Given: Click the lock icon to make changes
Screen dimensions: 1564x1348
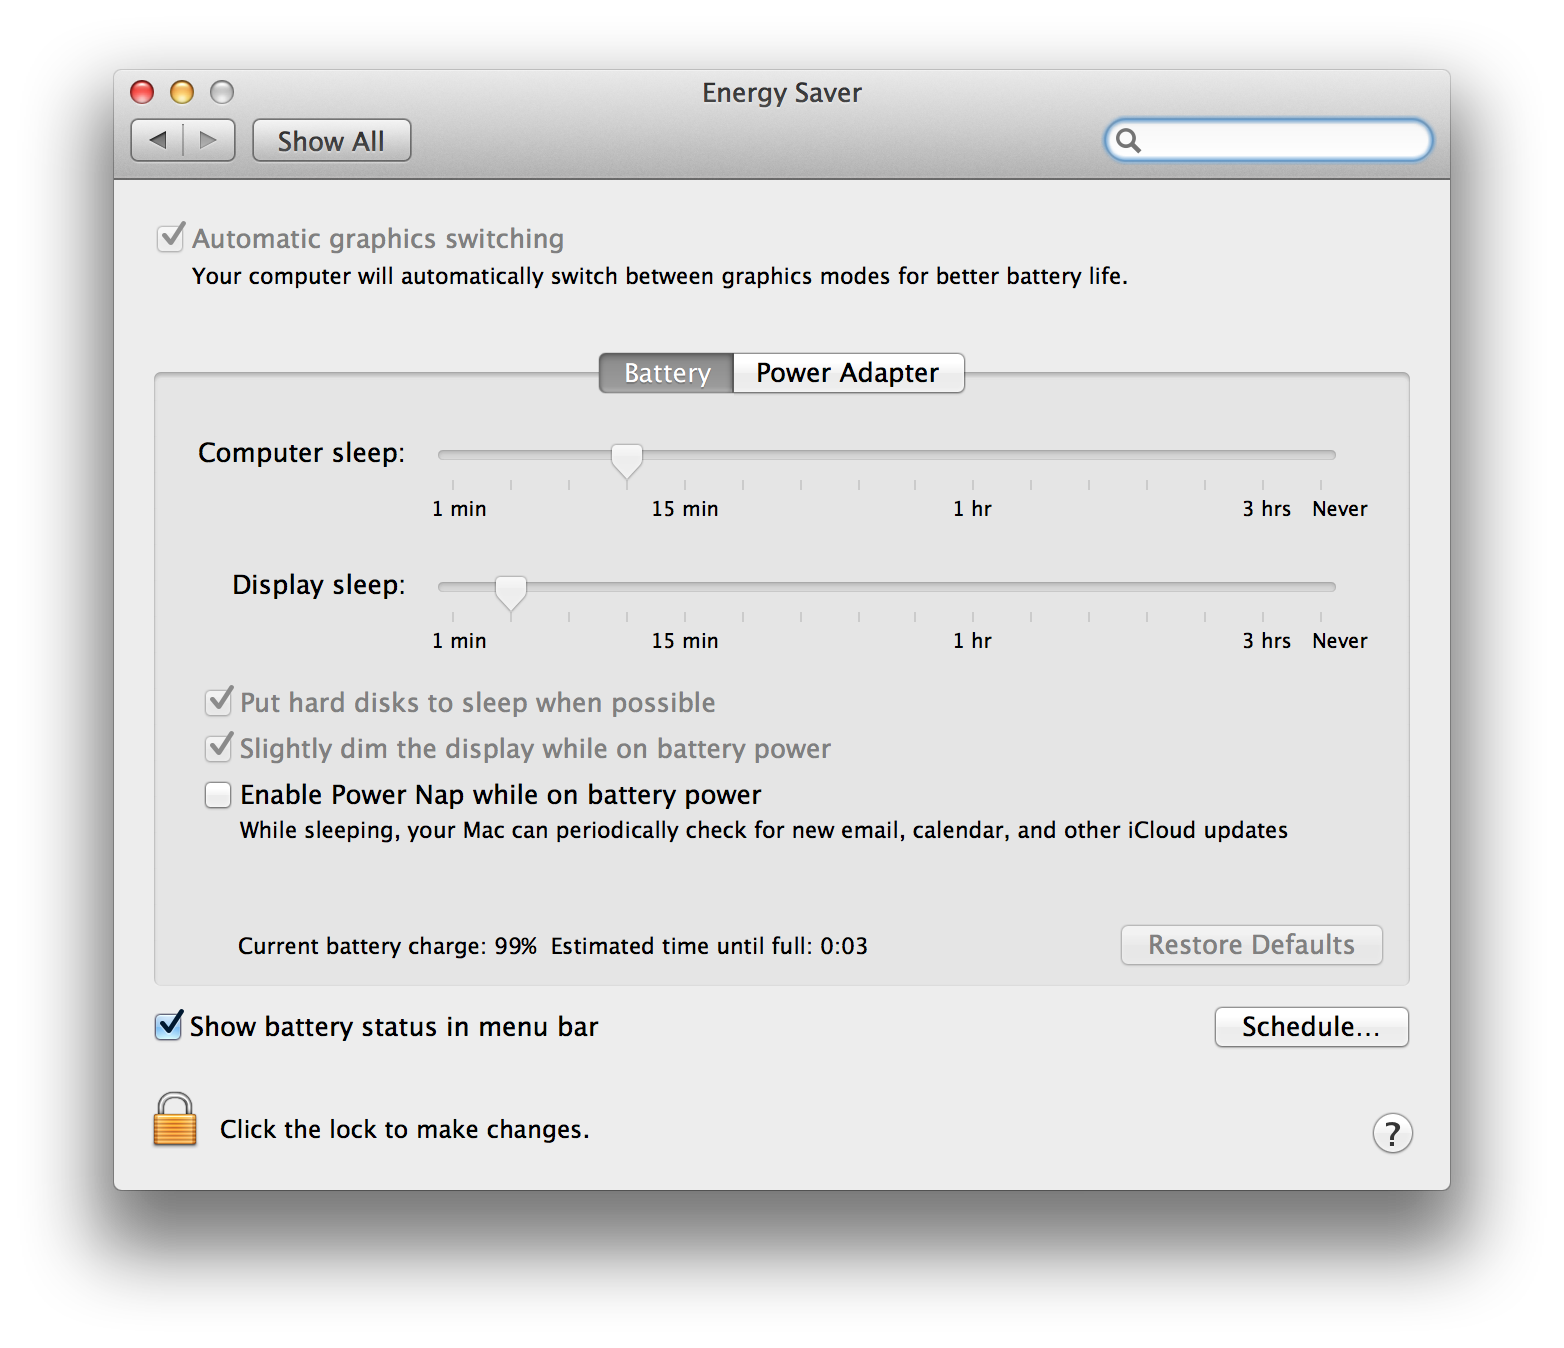Looking at the screenshot, I should (175, 1119).
